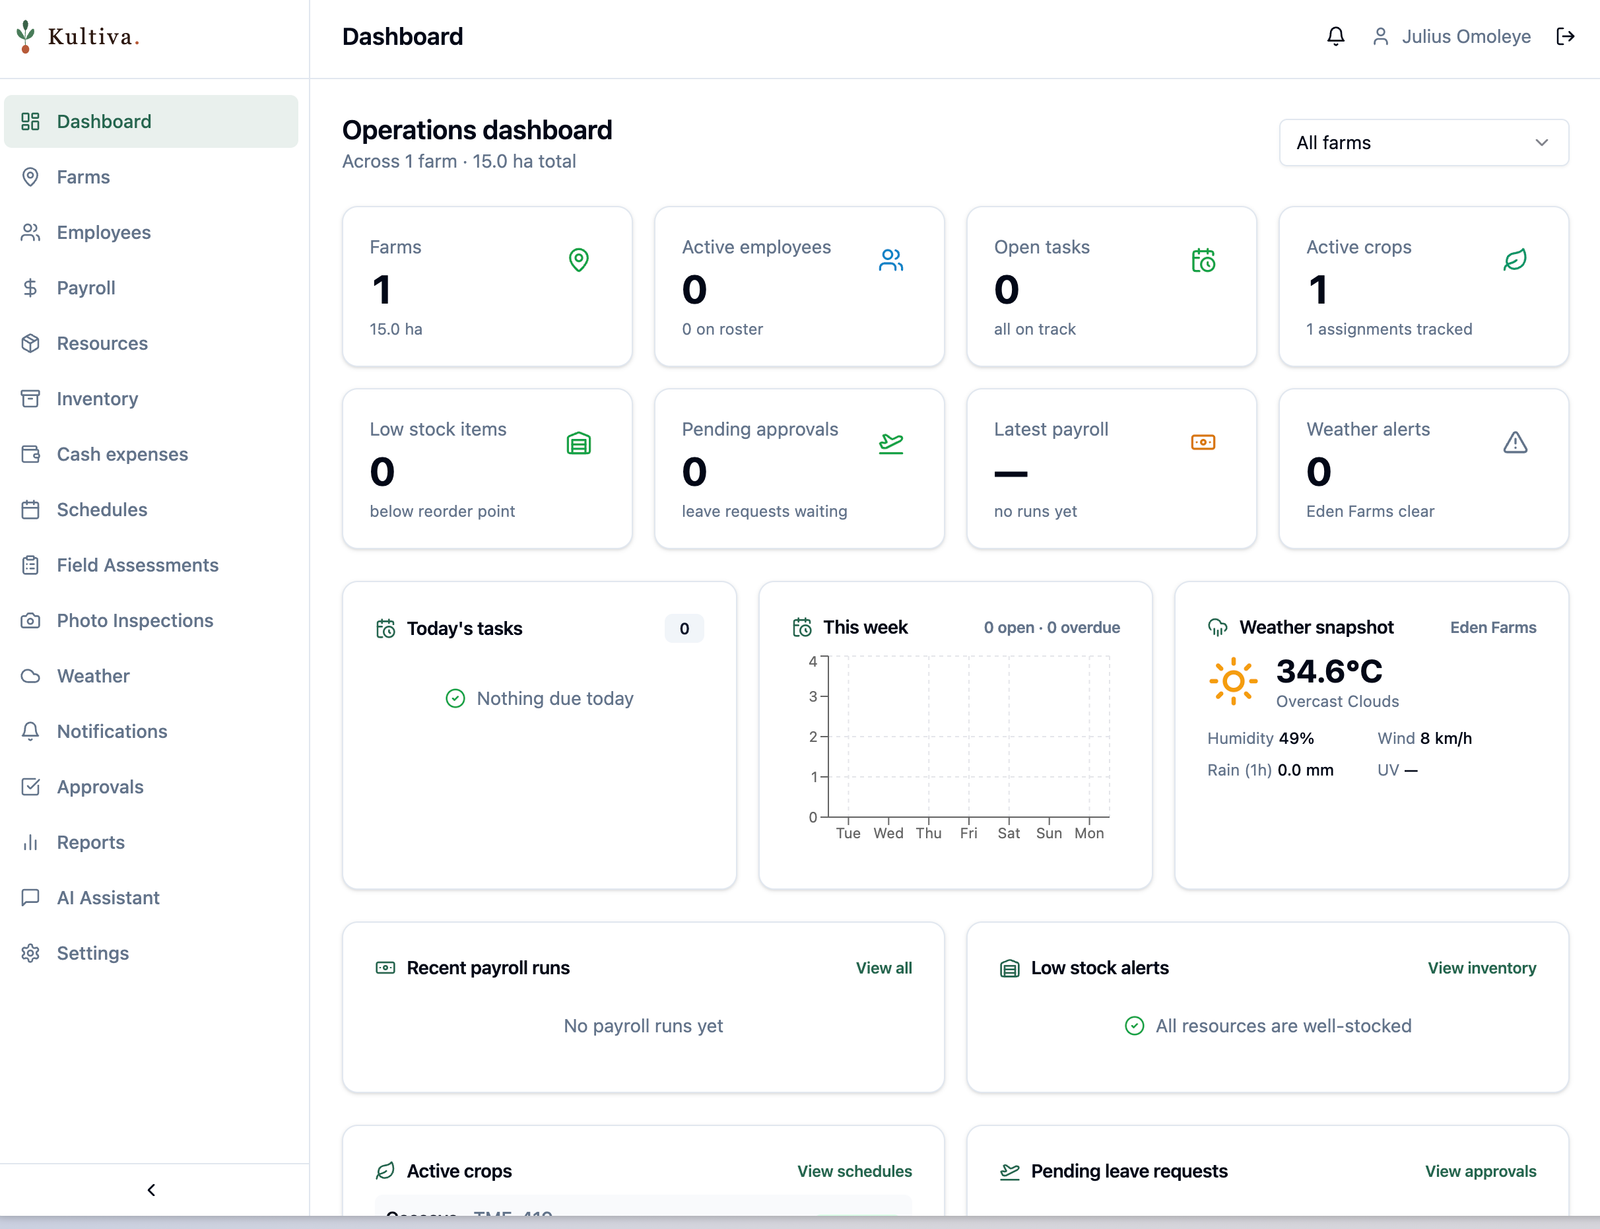This screenshot has height=1229, width=1600.
Task: Click the green pin icon on Farms card
Action: pos(579,260)
